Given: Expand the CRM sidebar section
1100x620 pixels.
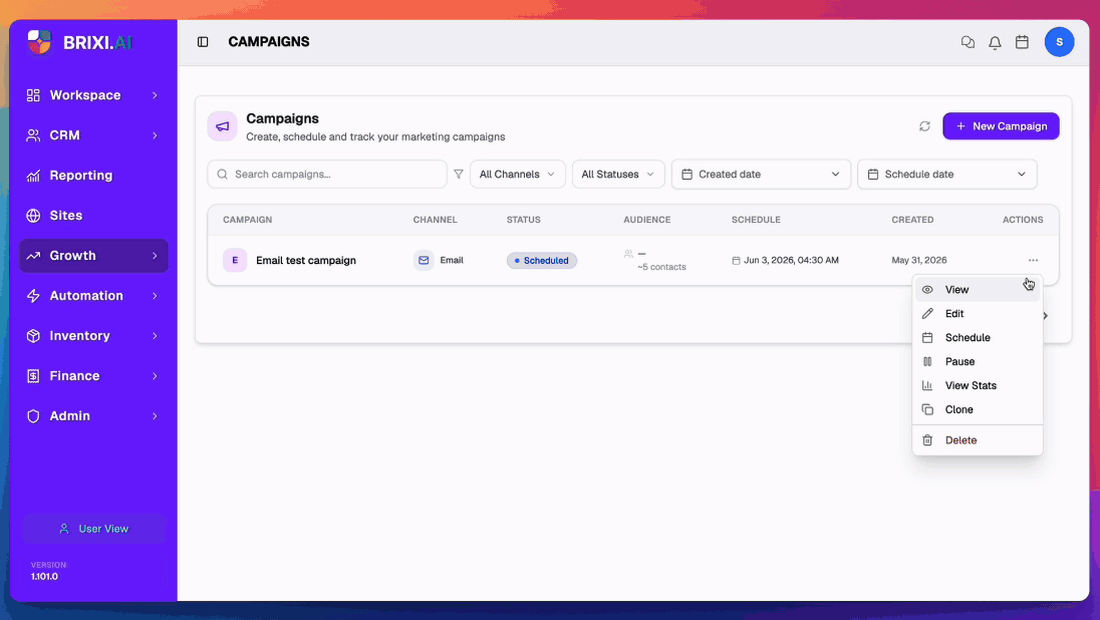Looking at the screenshot, I should click(x=93, y=135).
